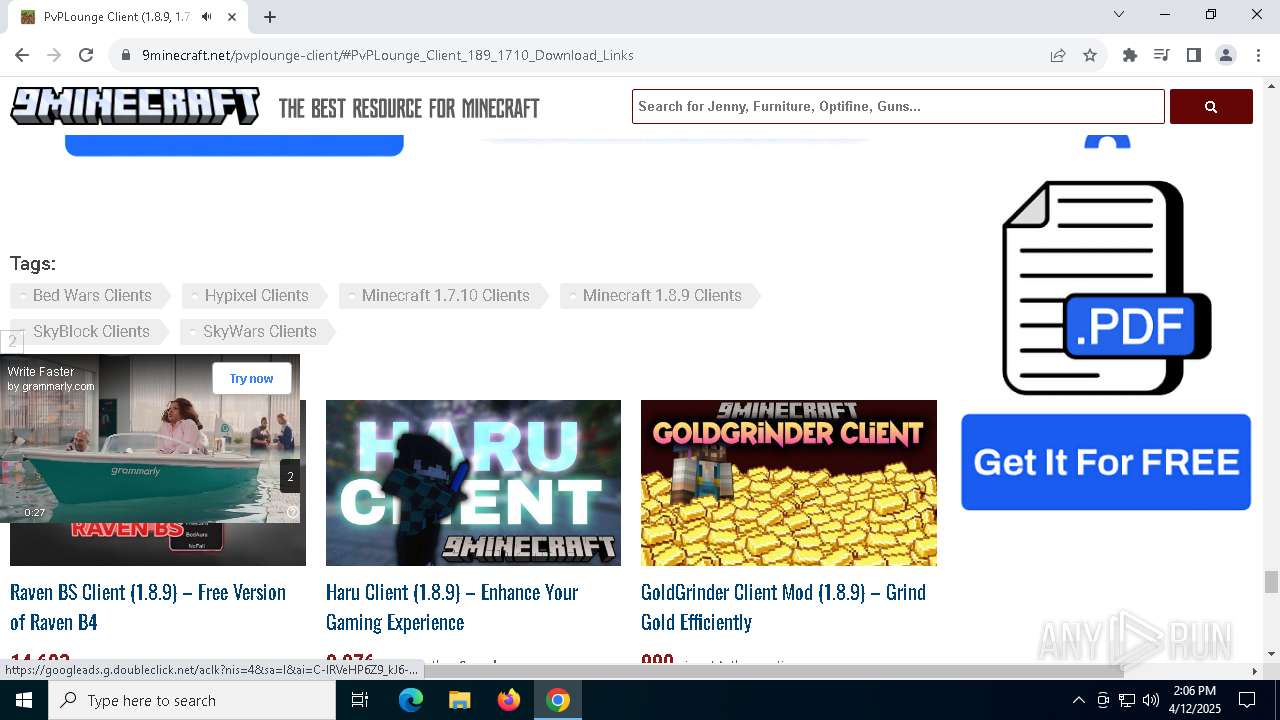Open Bed Wars Clients tag
This screenshot has width=1280, height=720.
coord(91,295)
